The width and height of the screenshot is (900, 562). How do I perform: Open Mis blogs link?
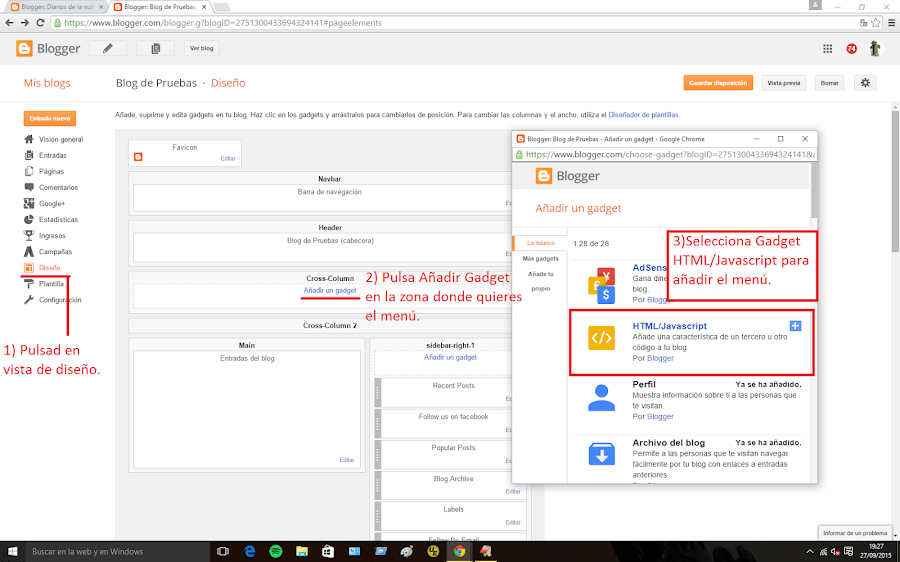point(47,83)
